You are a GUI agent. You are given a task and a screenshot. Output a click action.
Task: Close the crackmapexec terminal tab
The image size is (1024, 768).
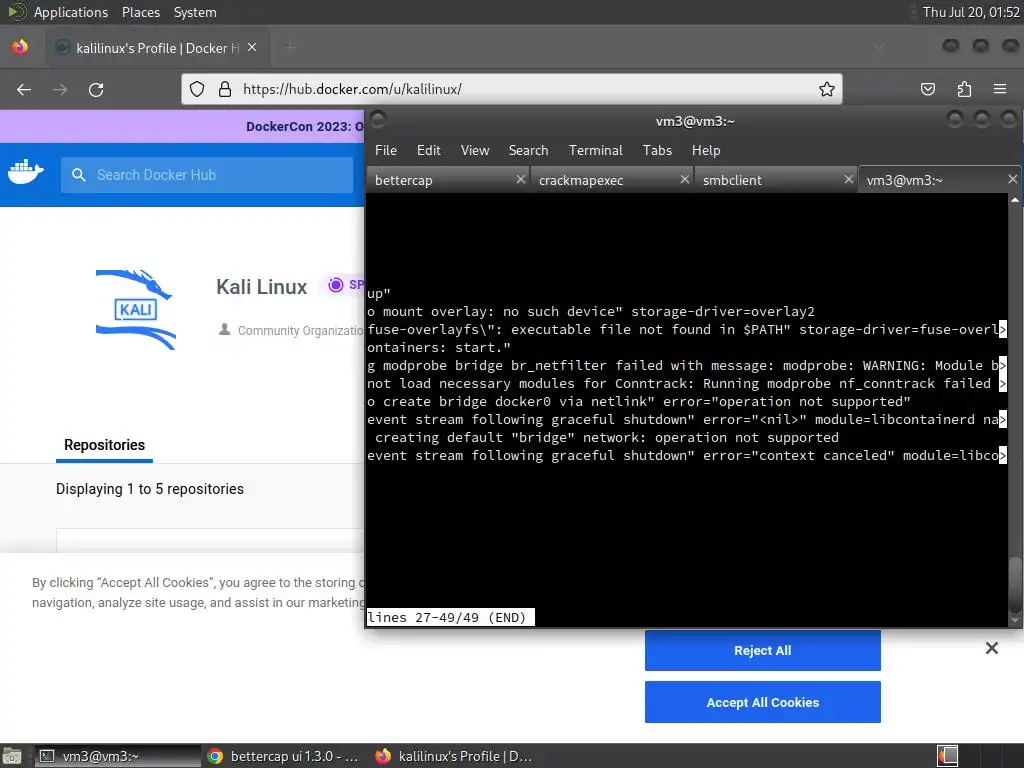tap(684, 180)
